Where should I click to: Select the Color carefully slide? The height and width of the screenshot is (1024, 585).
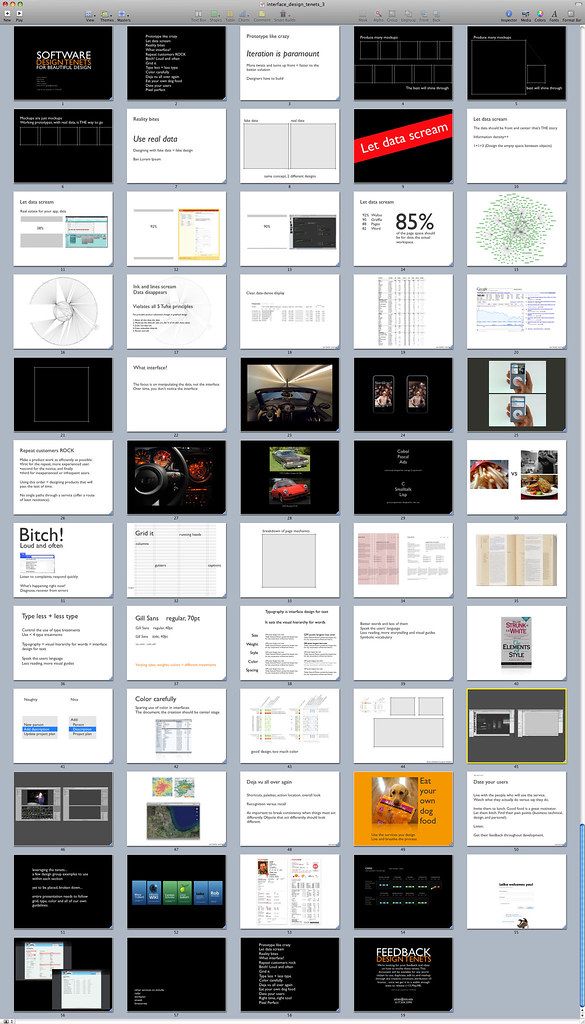176,726
